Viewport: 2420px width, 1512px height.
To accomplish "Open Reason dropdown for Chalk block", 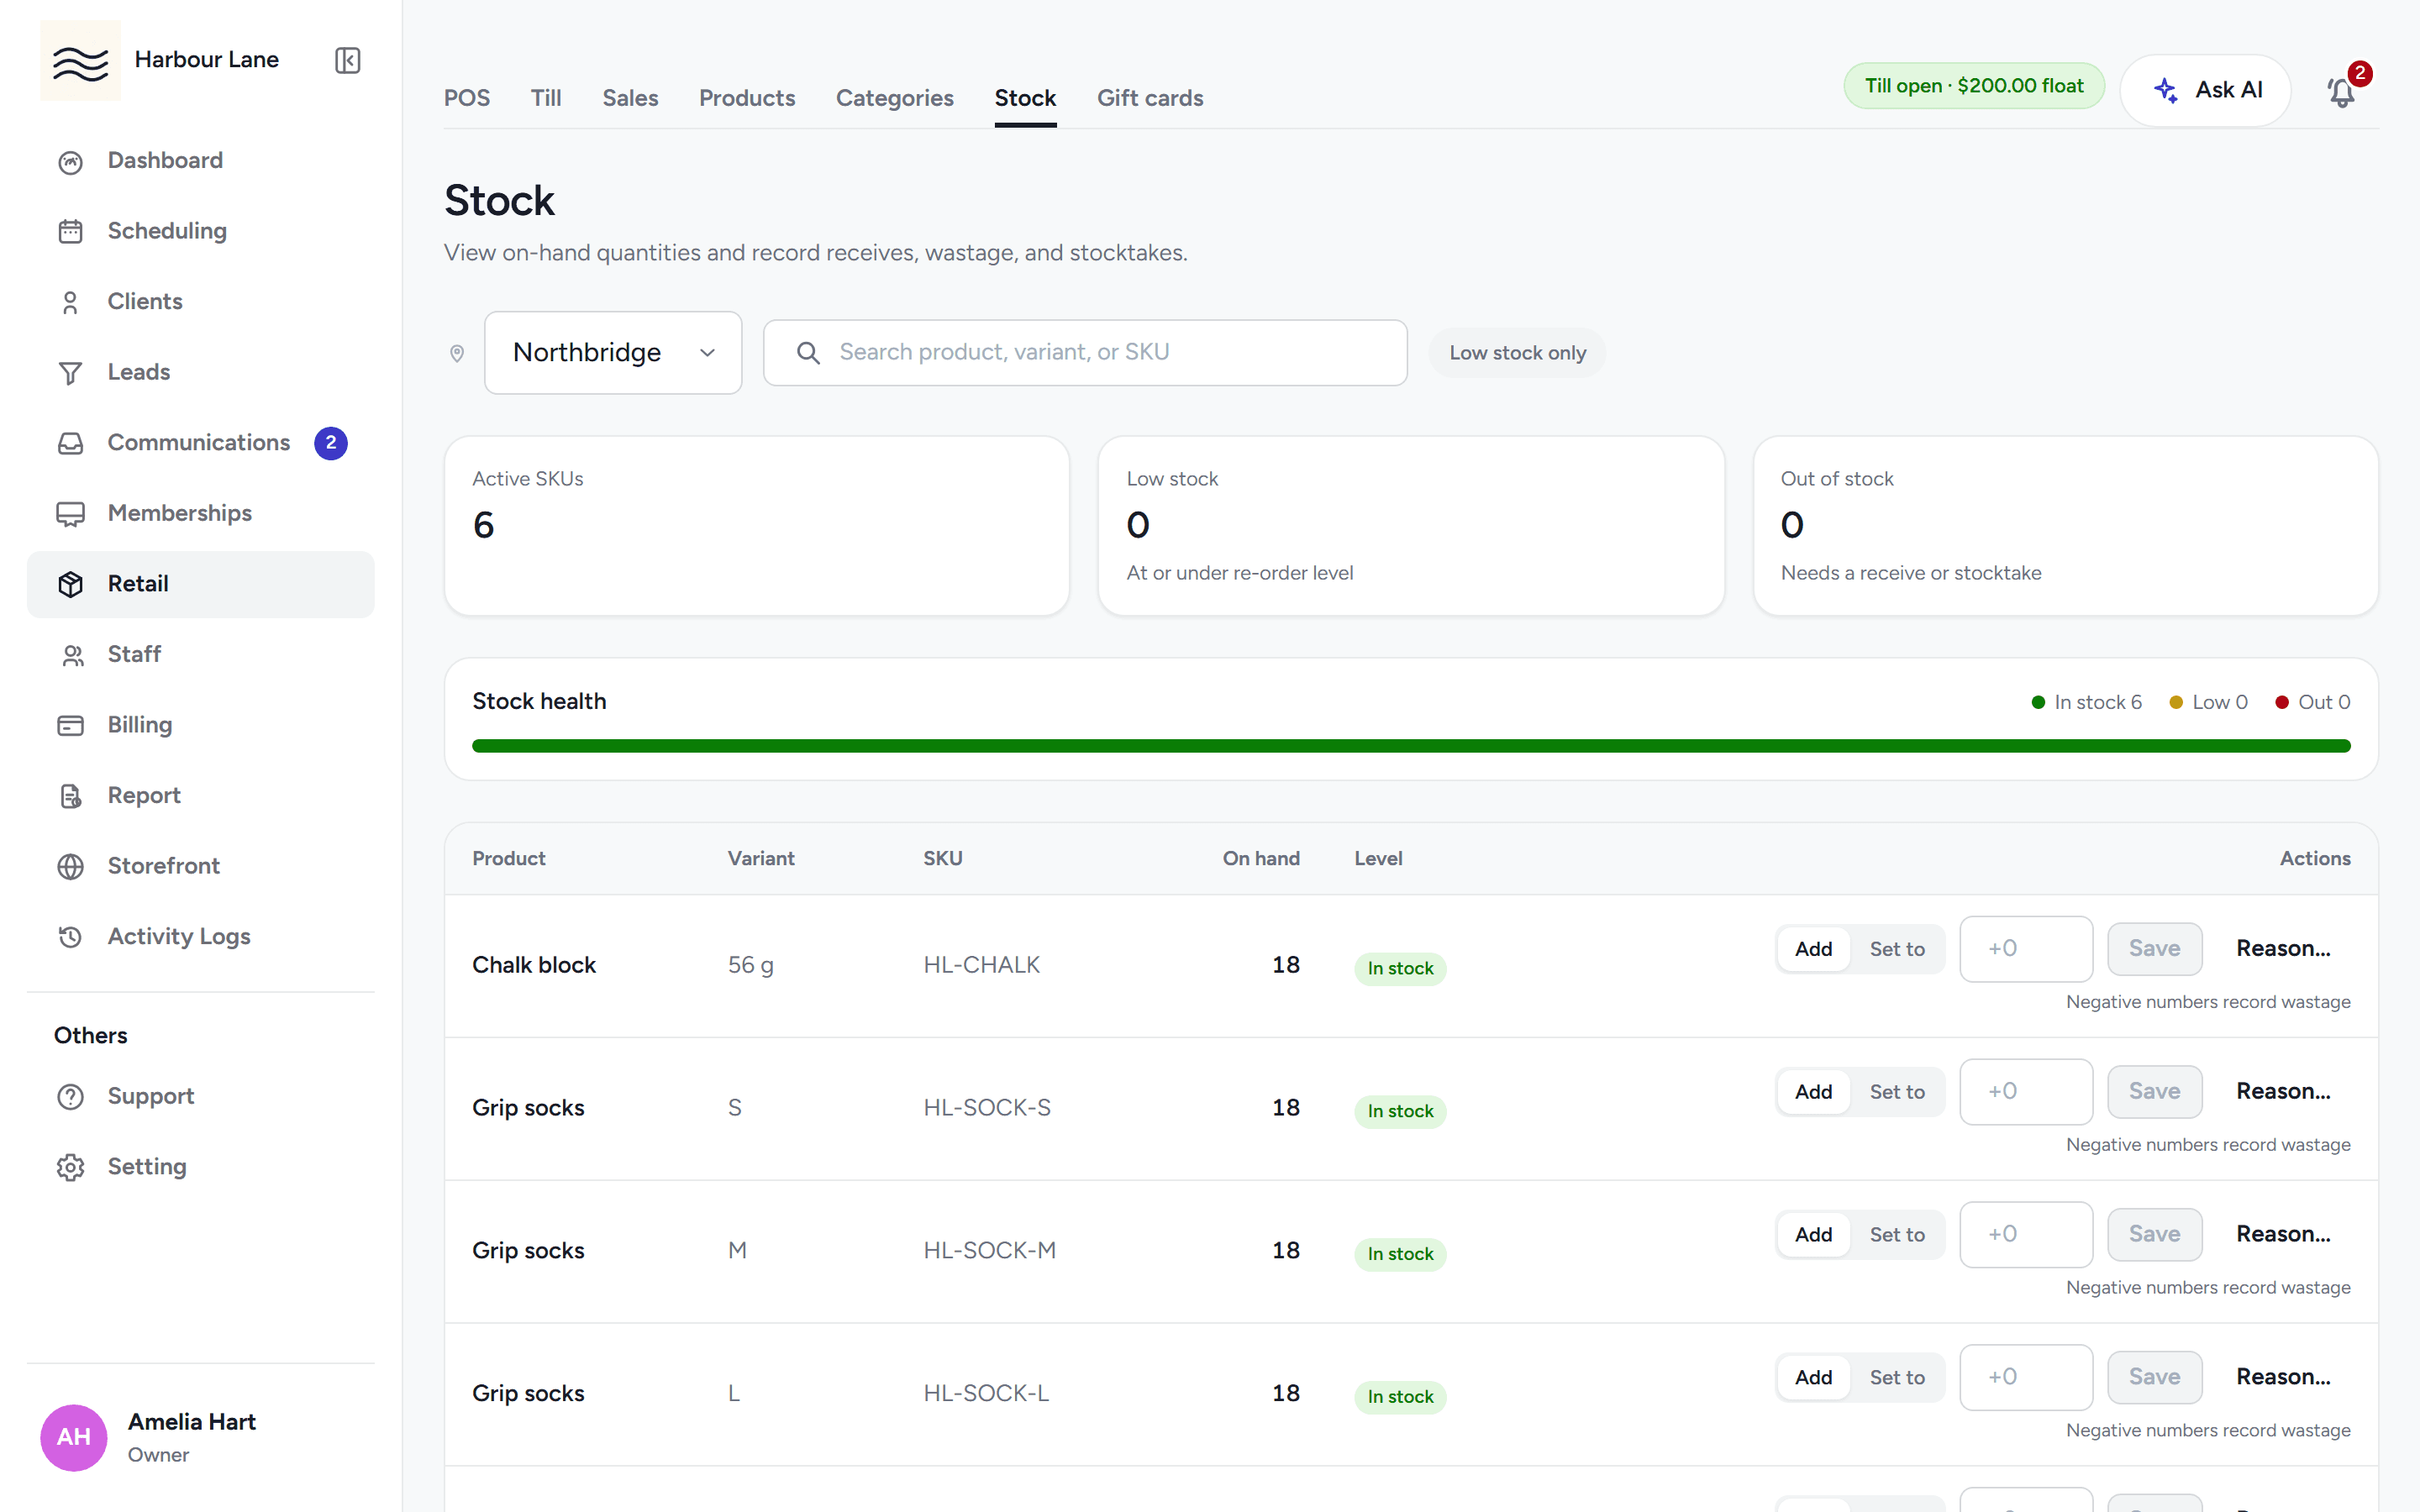I will [x=2284, y=949].
